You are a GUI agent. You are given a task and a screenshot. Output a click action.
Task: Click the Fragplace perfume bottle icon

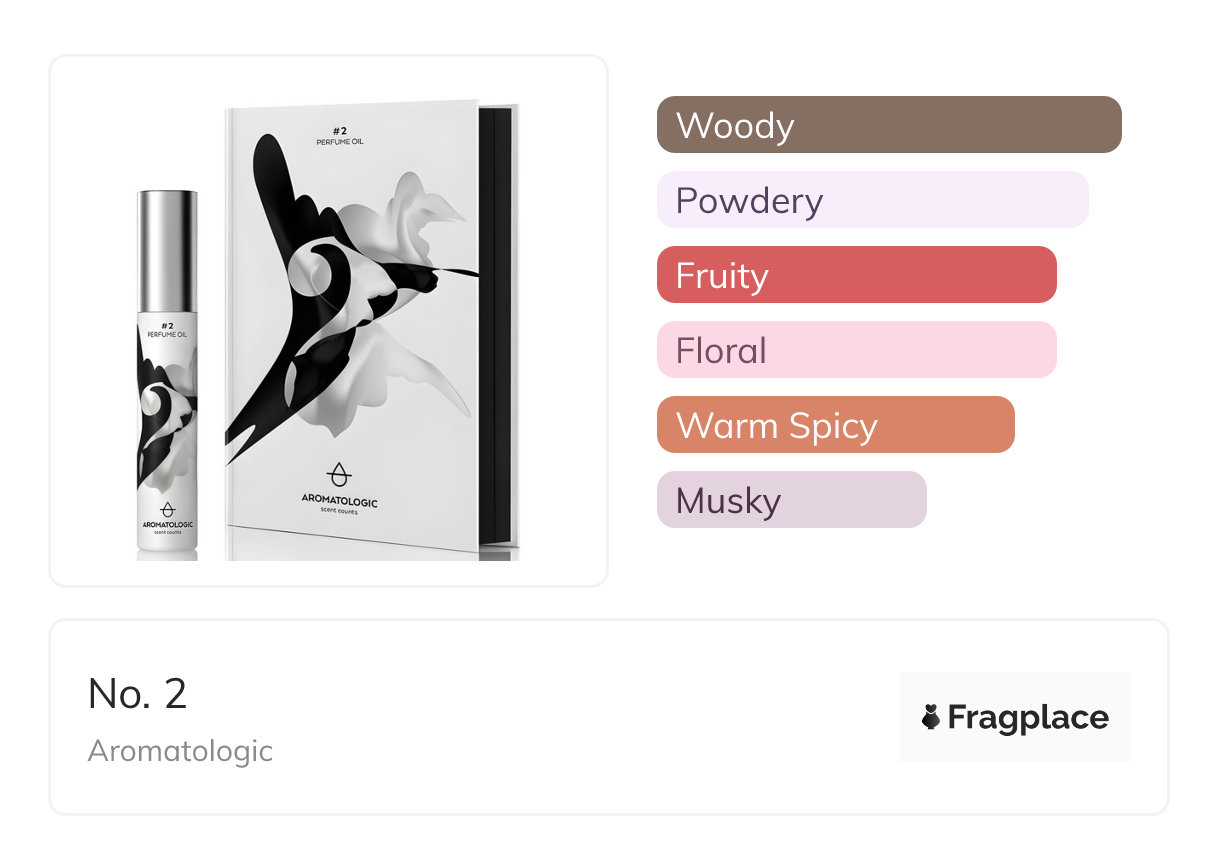coord(931,717)
